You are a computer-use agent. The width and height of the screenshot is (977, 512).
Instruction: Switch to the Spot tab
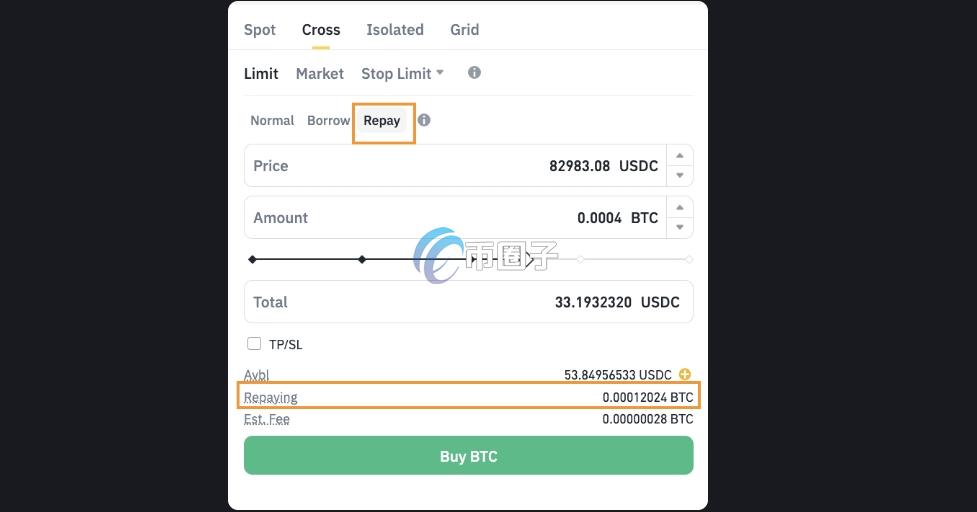(260, 30)
